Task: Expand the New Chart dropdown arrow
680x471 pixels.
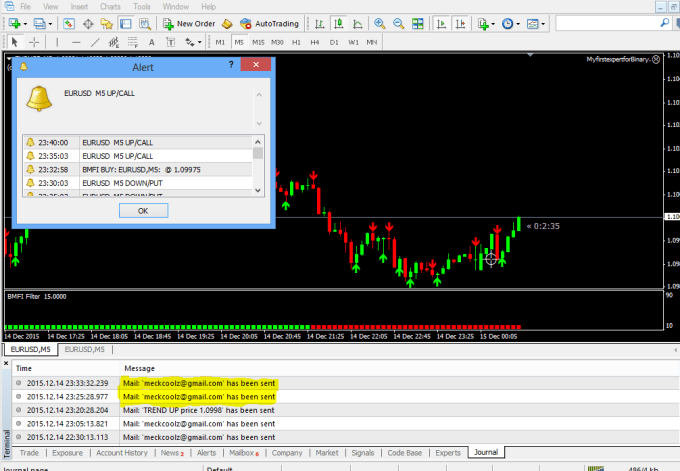Action: 25,24
